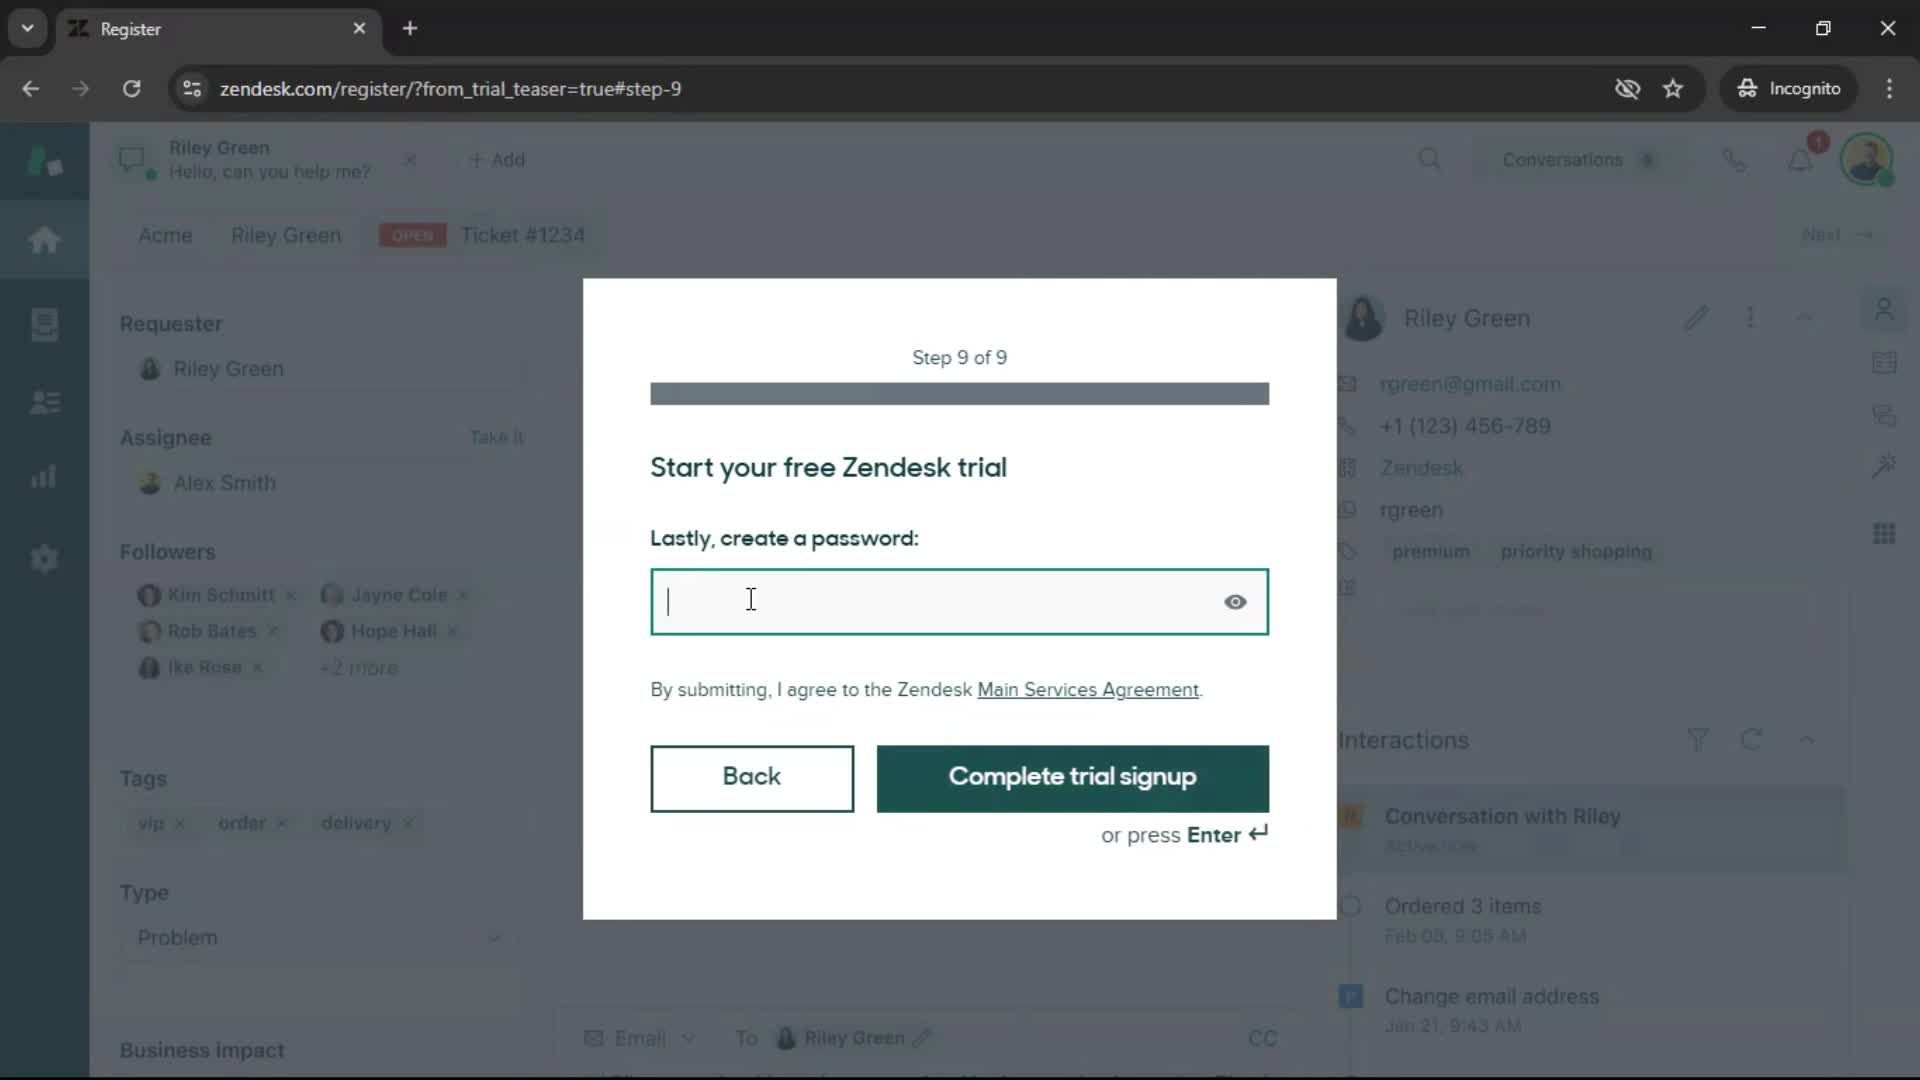Close the Riley Green chat tab

pyautogui.click(x=410, y=160)
